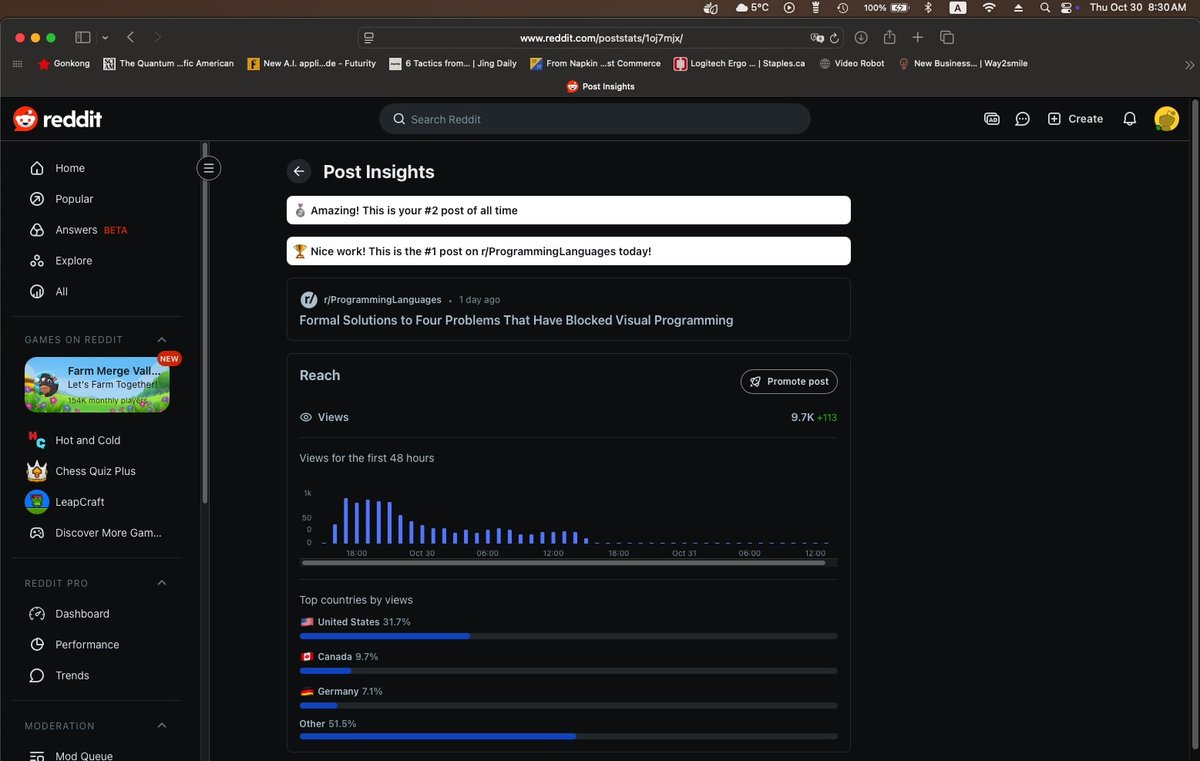Click the Search Reddit input field
1200x761 pixels.
pos(594,118)
